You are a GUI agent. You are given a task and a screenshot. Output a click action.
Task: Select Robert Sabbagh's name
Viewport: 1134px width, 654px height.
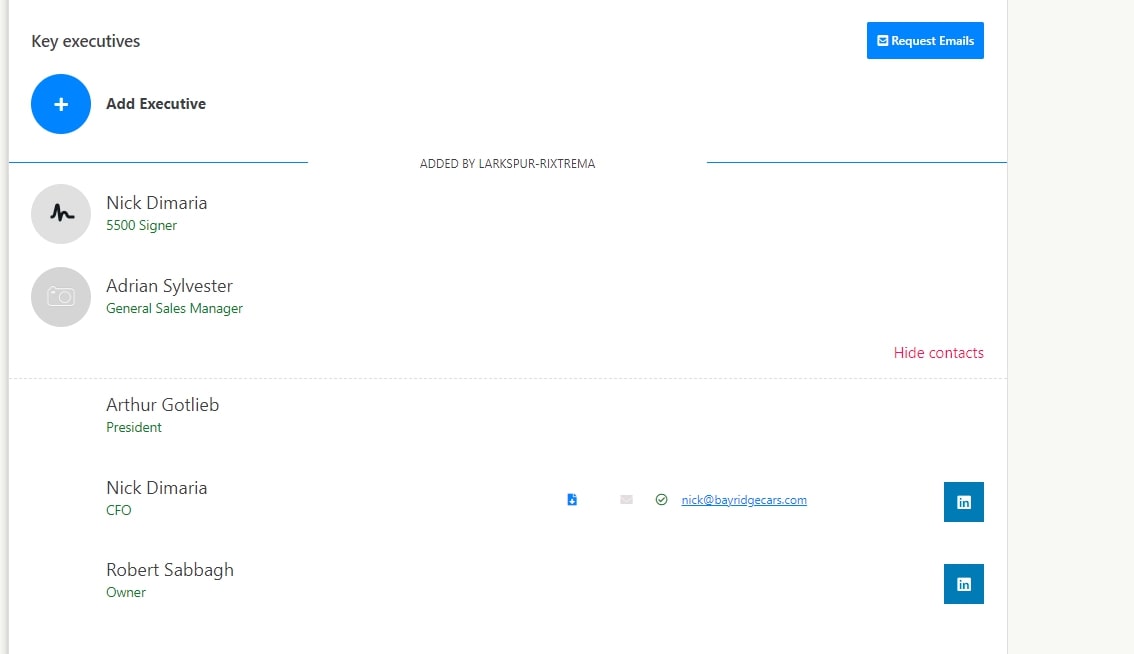[x=170, y=570]
